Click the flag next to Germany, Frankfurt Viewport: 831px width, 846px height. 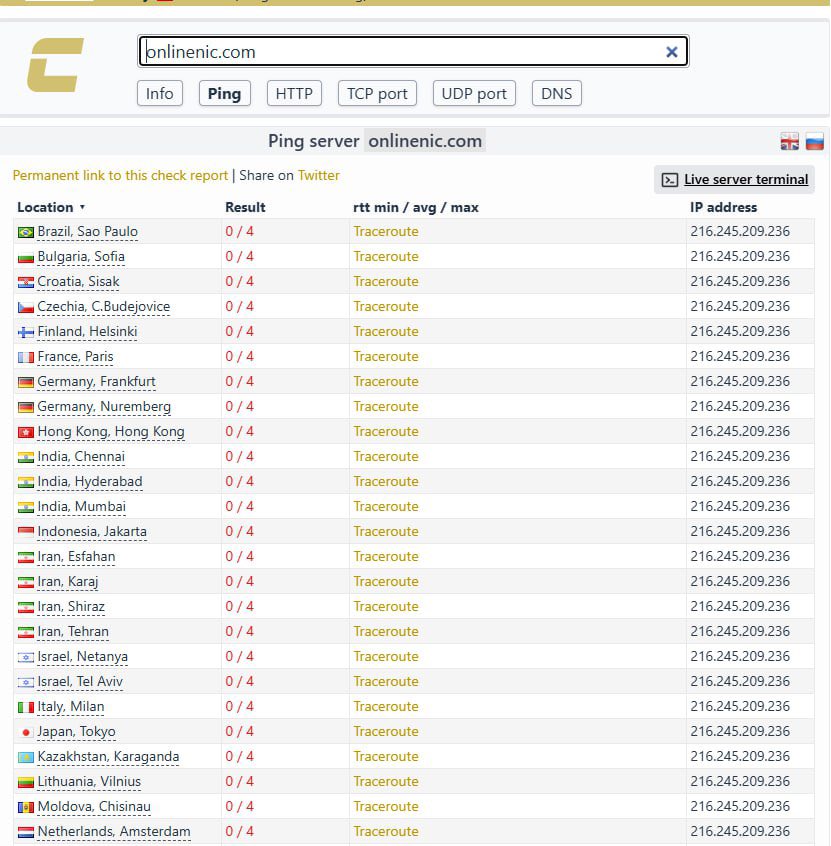coord(26,383)
